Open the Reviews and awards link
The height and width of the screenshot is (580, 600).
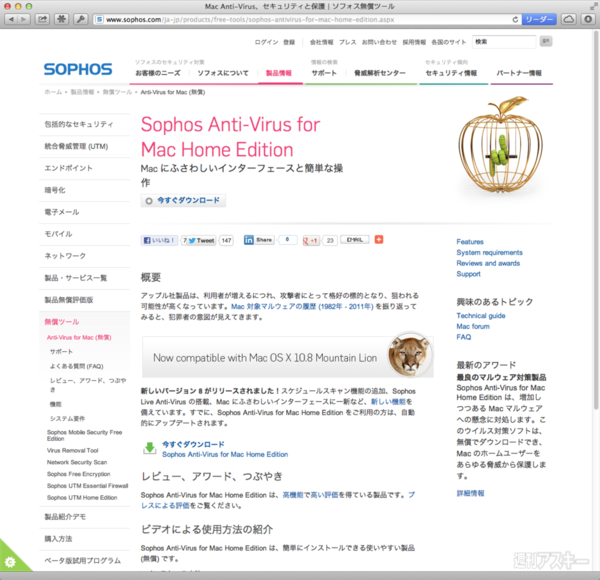click(x=488, y=263)
